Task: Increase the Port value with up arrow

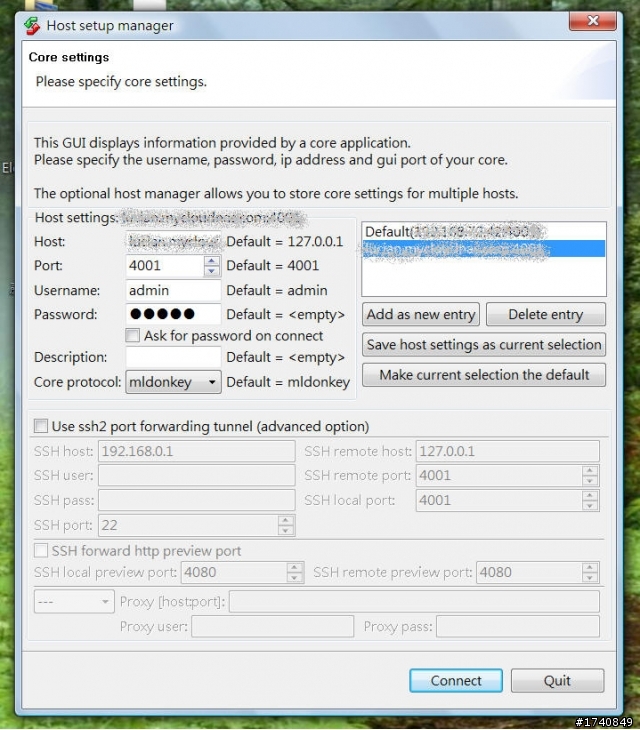Action: coord(212,261)
